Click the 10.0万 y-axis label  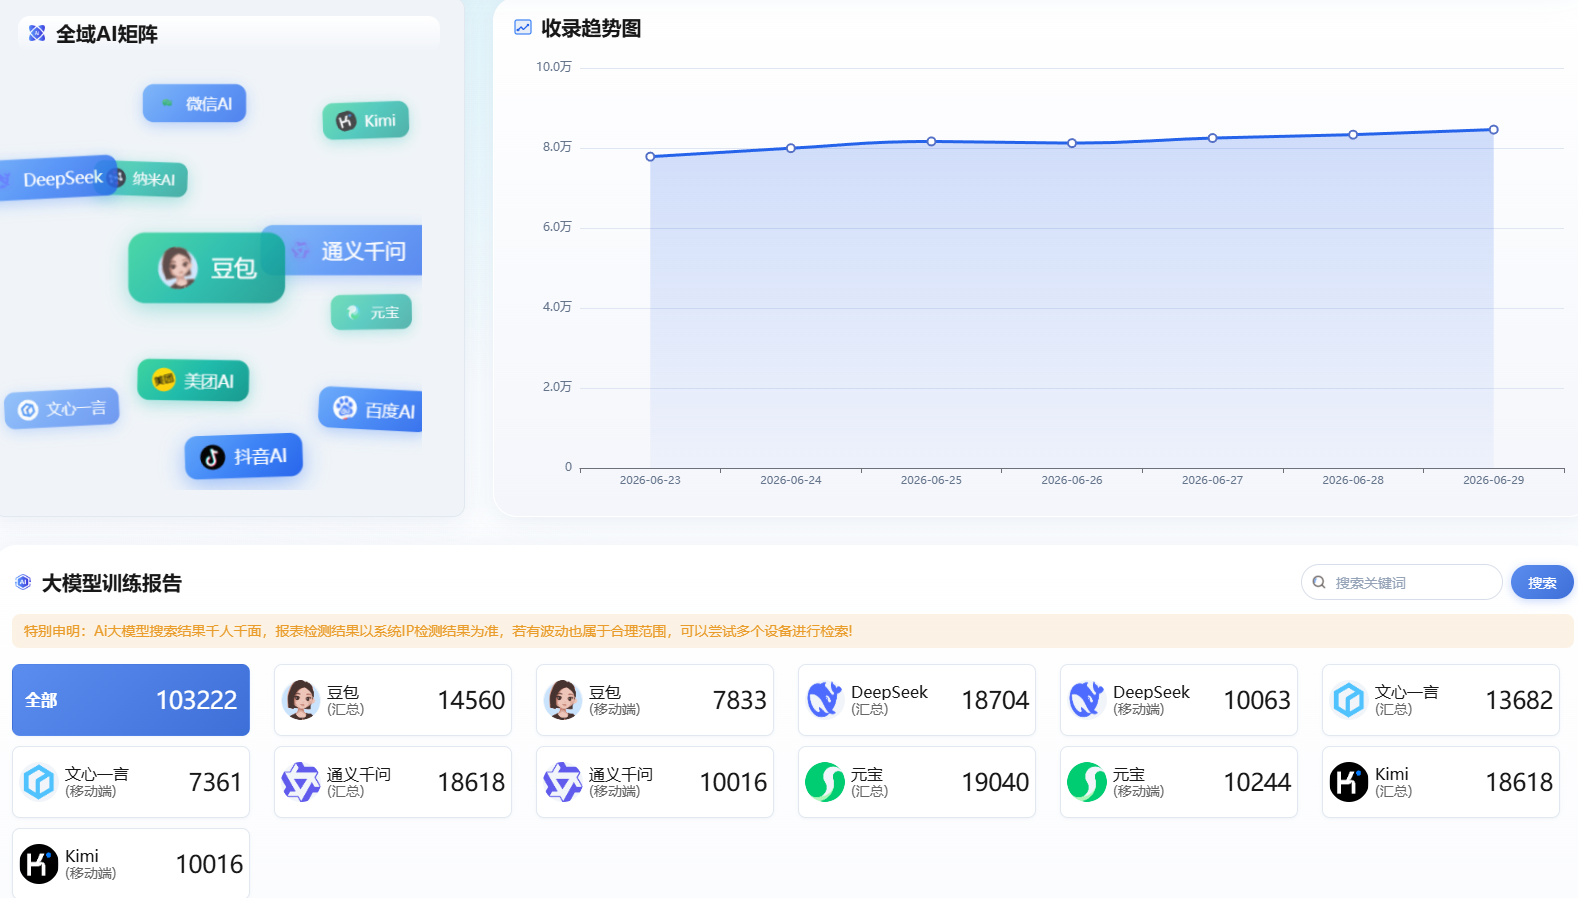click(x=554, y=67)
